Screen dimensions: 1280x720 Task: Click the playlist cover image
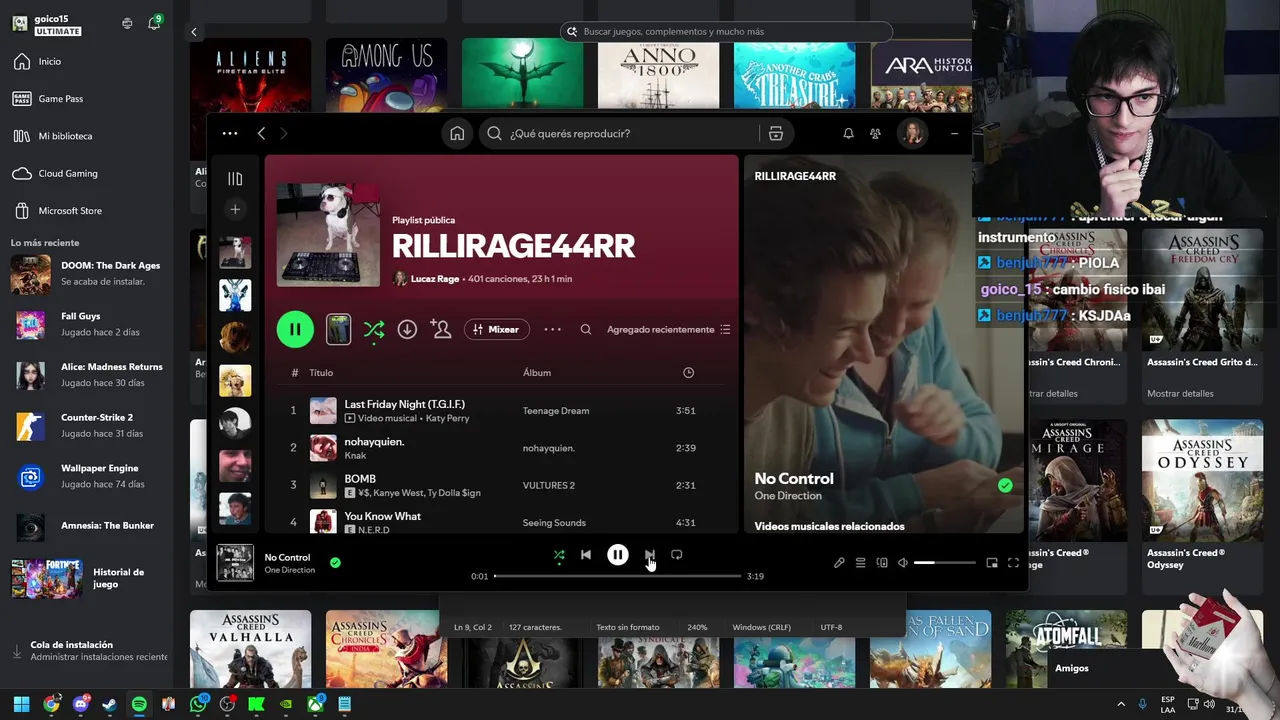[328, 235]
